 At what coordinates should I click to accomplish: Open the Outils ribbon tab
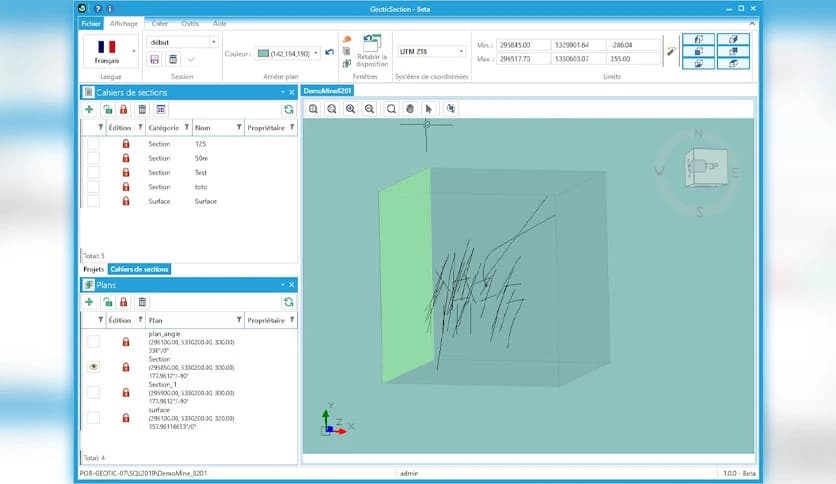(190, 22)
